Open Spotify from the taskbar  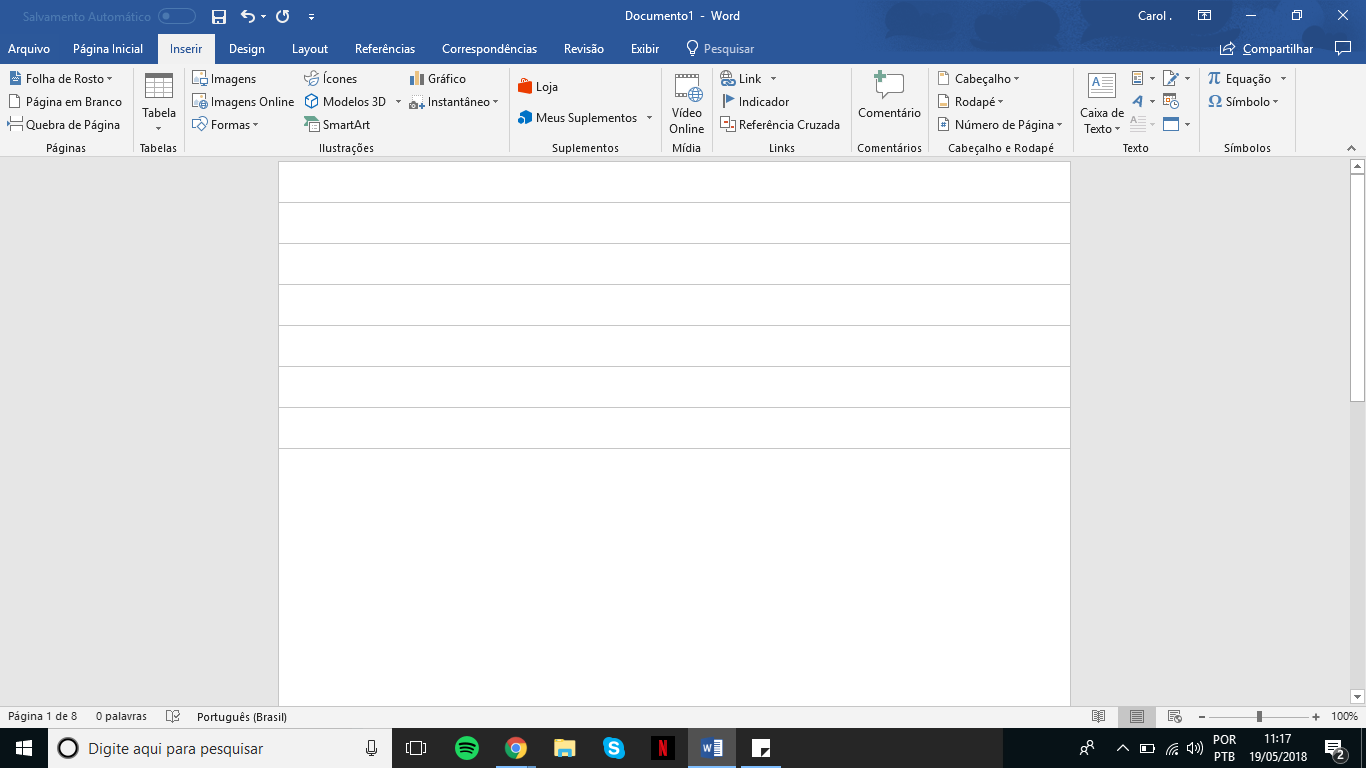pos(466,748)
